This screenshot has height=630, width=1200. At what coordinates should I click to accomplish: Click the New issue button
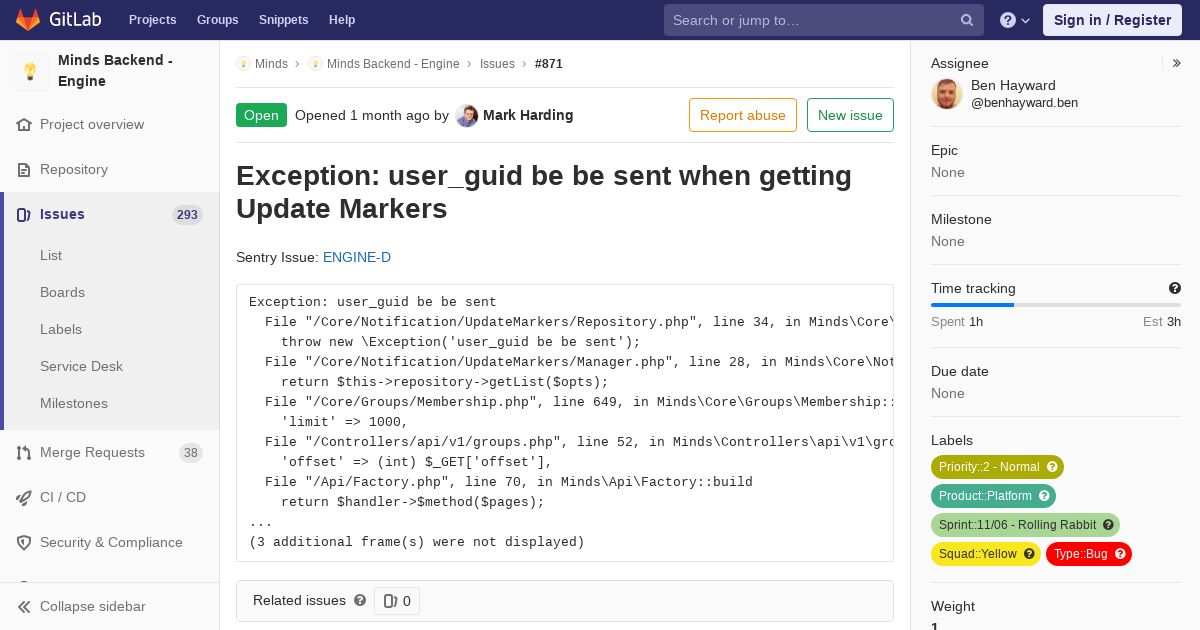point(850,115)
